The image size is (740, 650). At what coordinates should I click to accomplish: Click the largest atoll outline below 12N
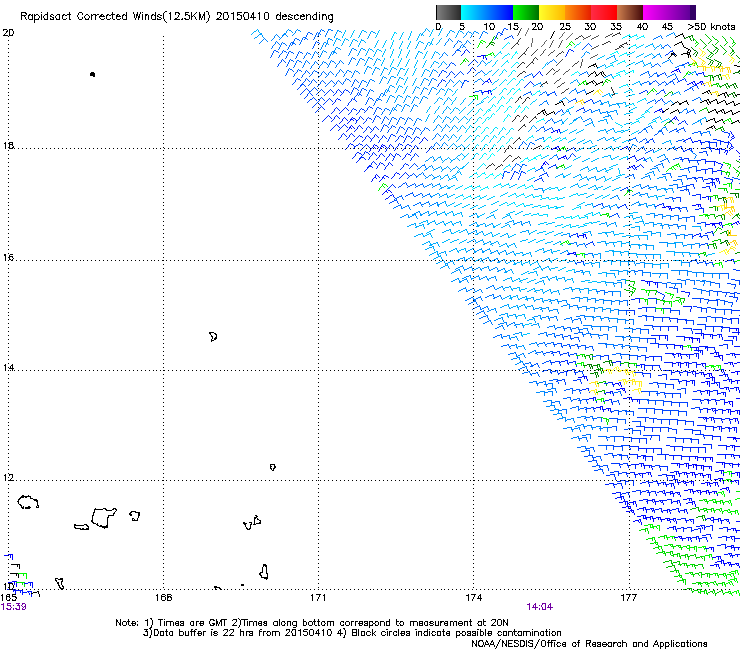[x=104, y=518]
